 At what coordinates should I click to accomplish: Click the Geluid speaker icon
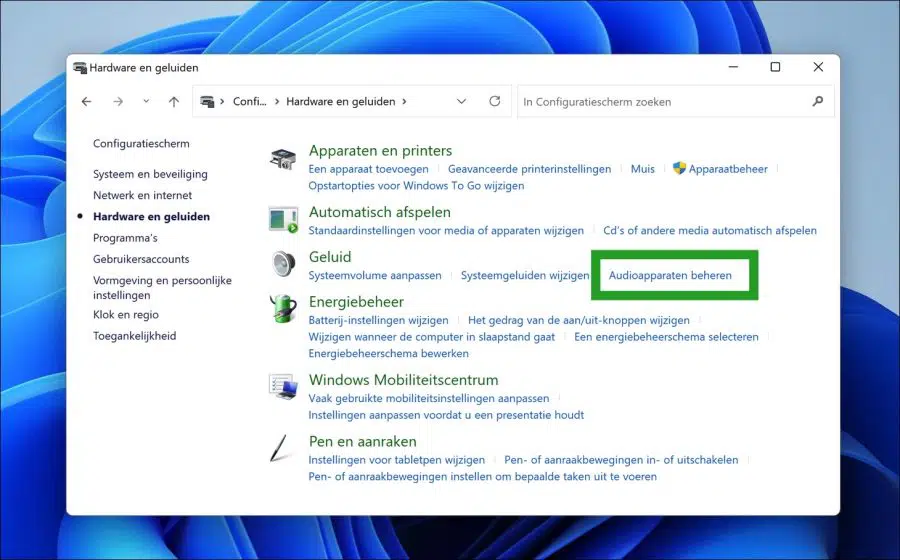click(x=283, y=264)
